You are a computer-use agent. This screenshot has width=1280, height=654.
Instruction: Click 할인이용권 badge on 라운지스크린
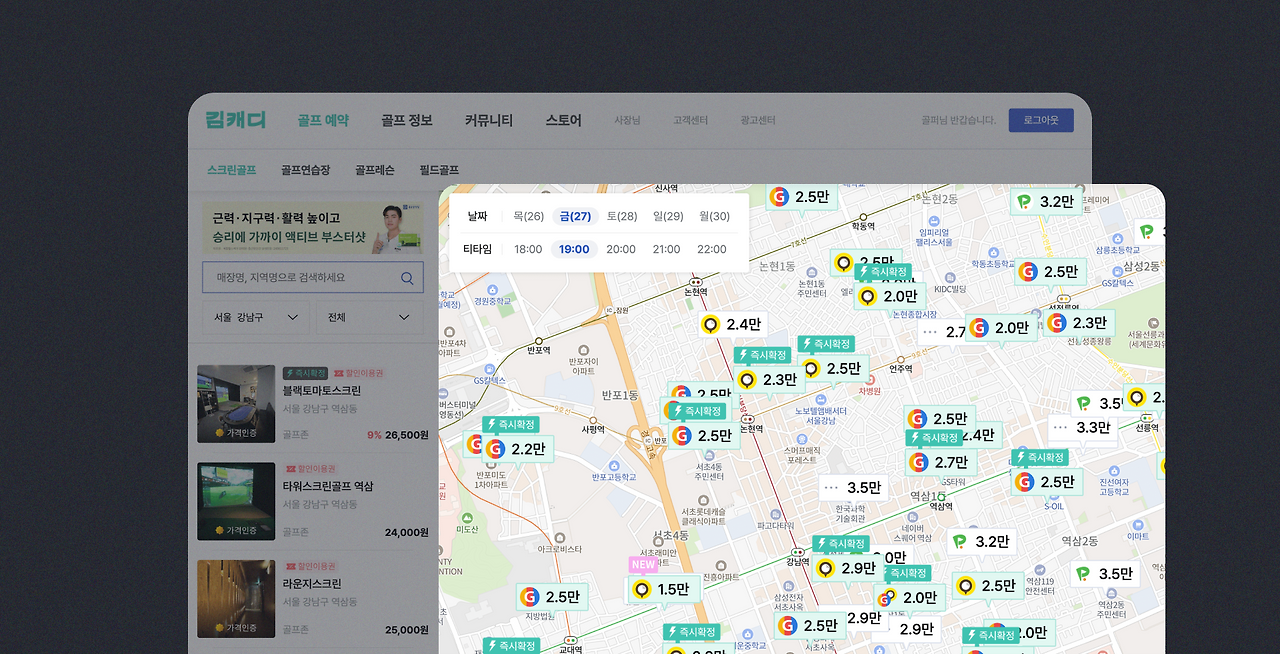(x=310, y=566)
